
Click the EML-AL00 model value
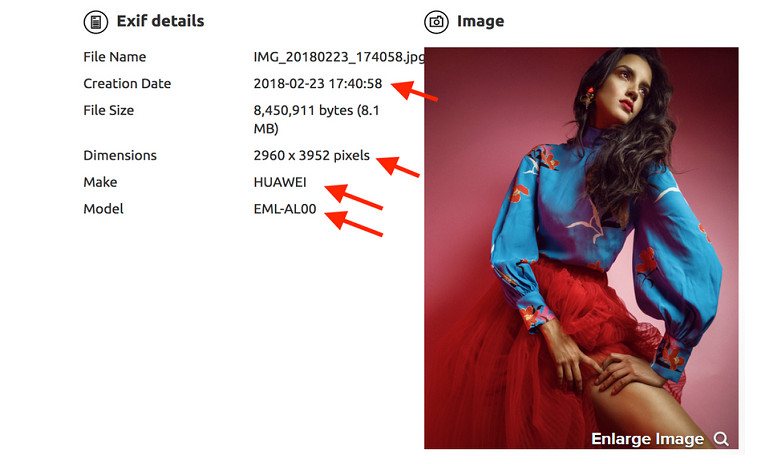[285, 209]
